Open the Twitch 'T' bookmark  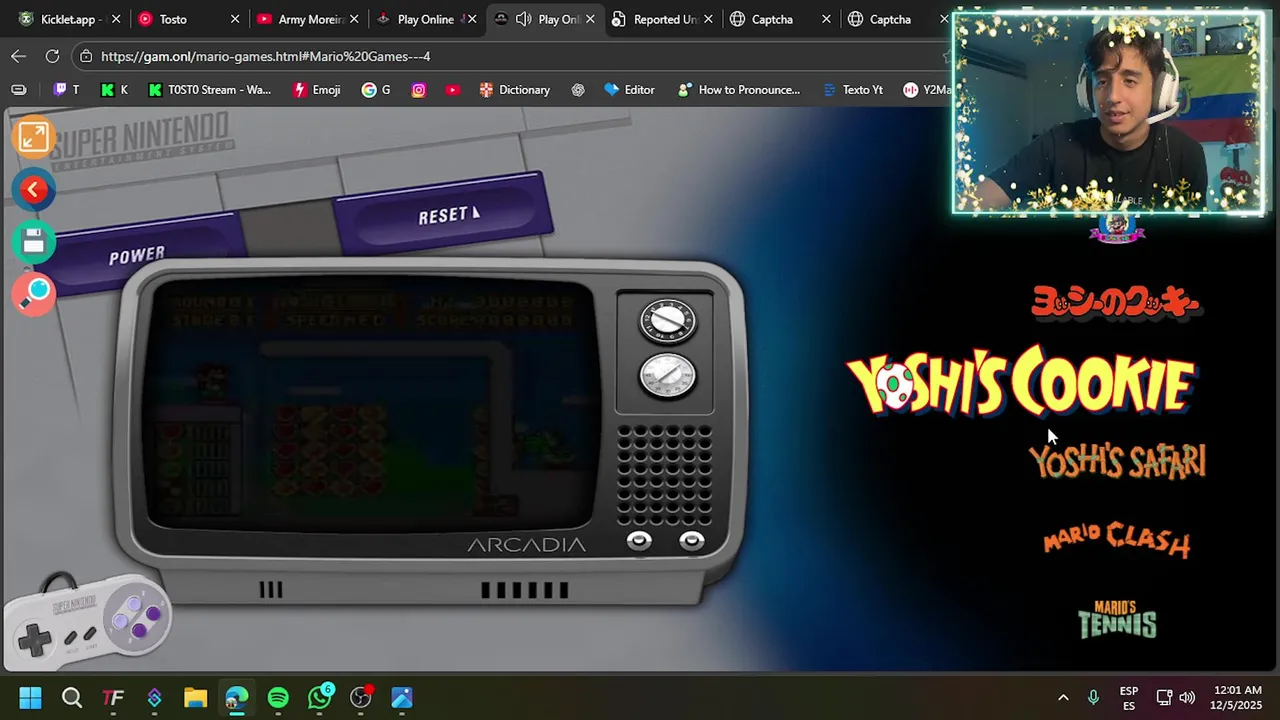pyautogui.click(x=65, y=90)
